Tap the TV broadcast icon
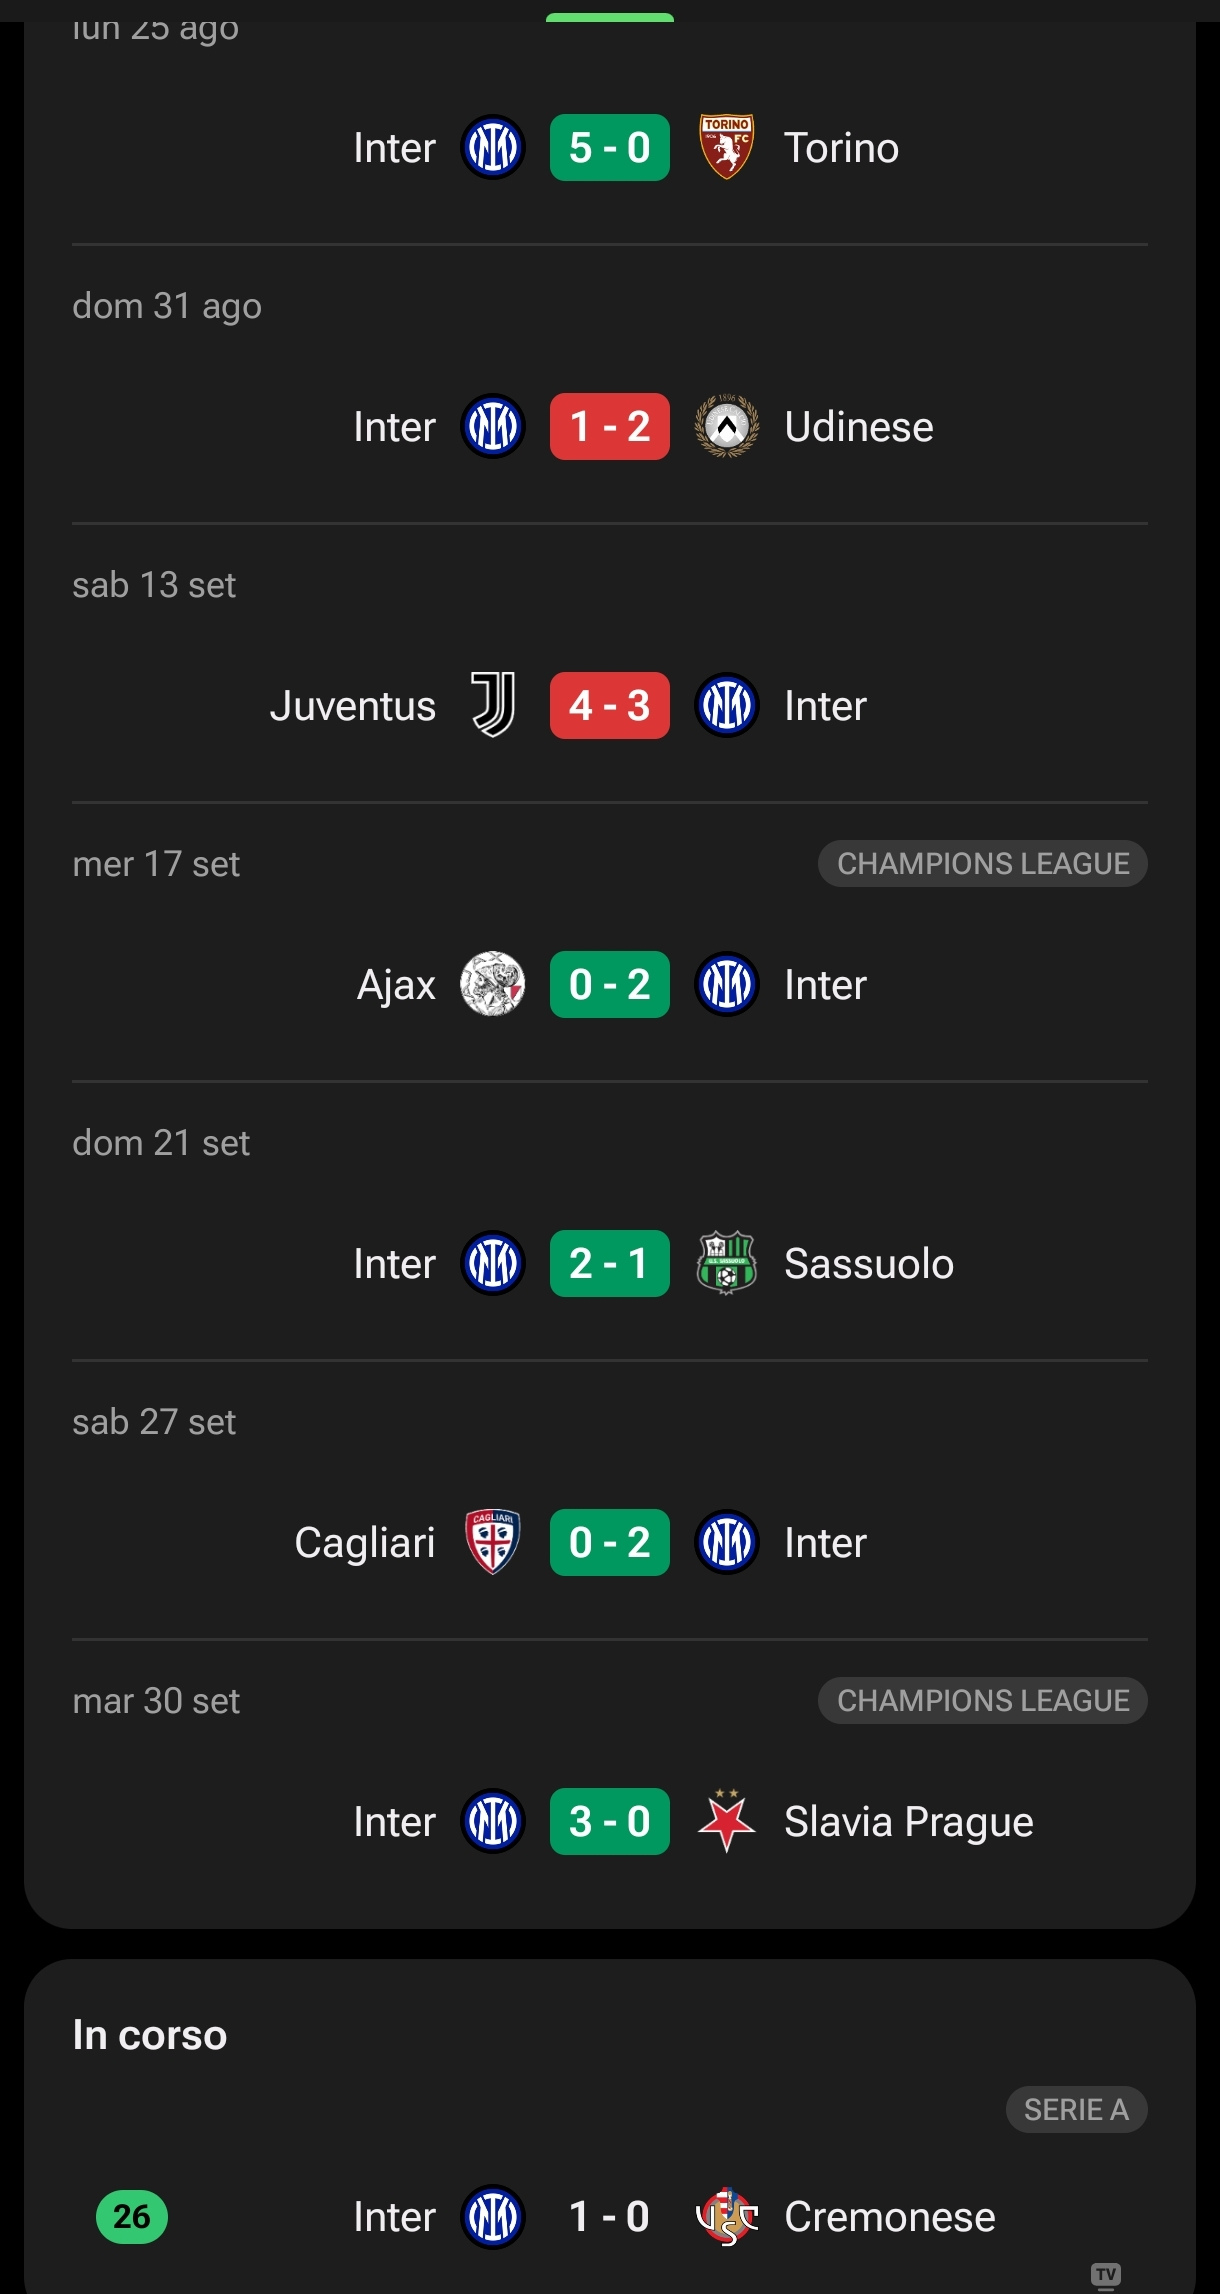 (1106, 2275)
